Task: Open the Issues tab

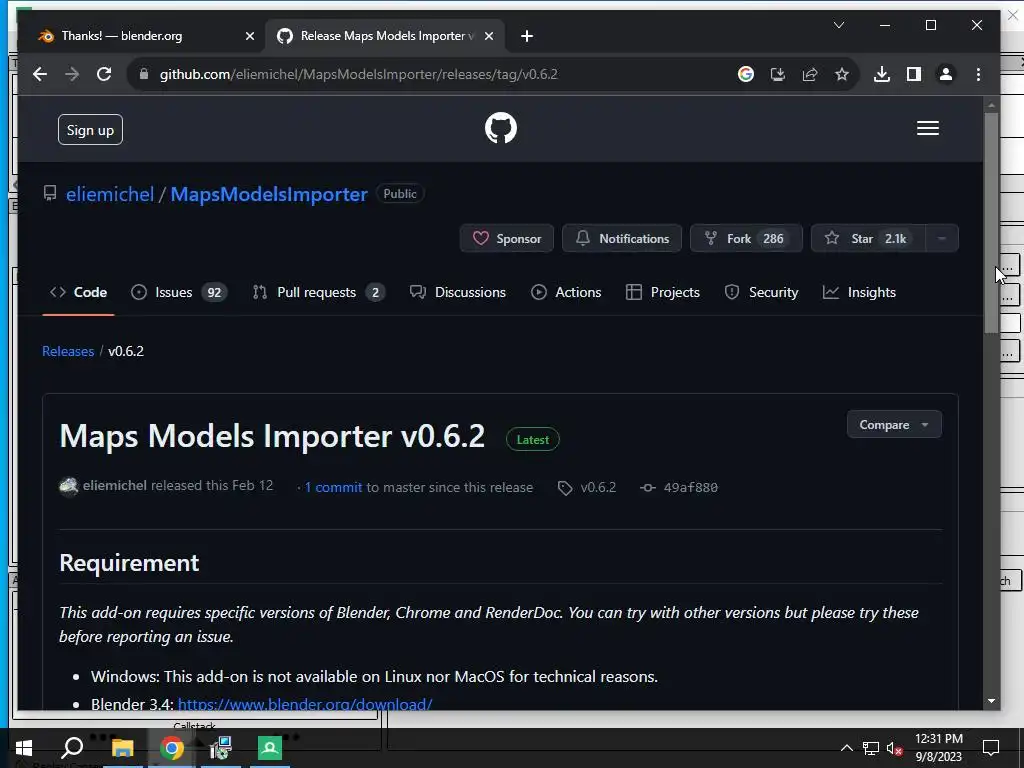Action: [178, 293]
